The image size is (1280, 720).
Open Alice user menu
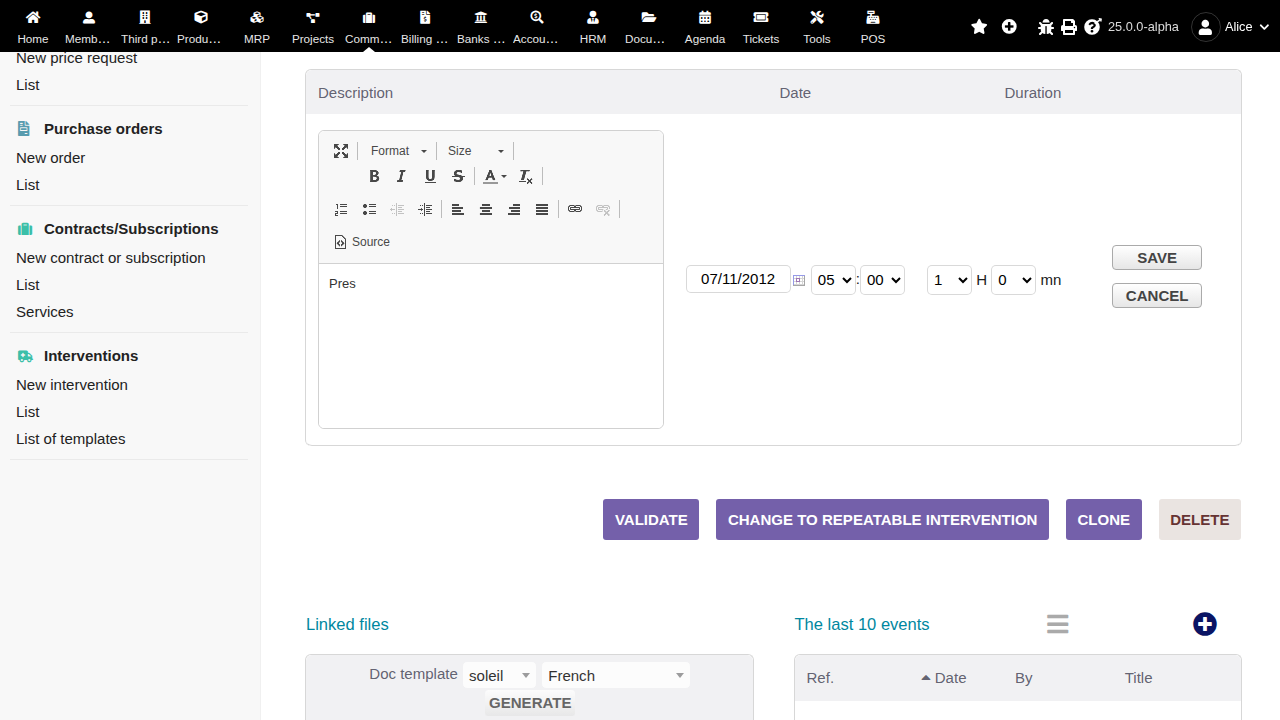[x=1230, y=27]
